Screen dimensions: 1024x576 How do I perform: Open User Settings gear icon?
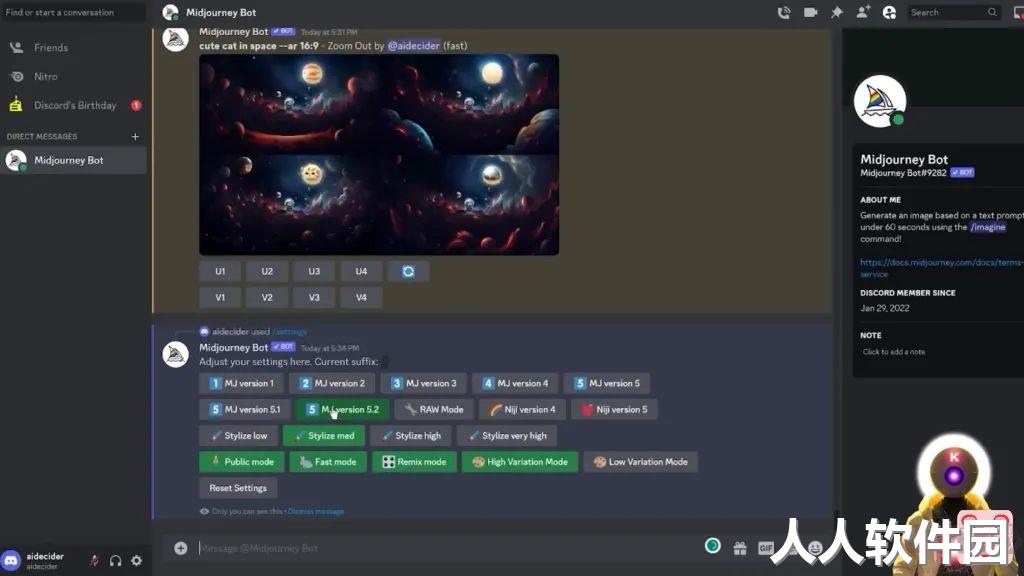pyautogui.click(x=136, y=560)
